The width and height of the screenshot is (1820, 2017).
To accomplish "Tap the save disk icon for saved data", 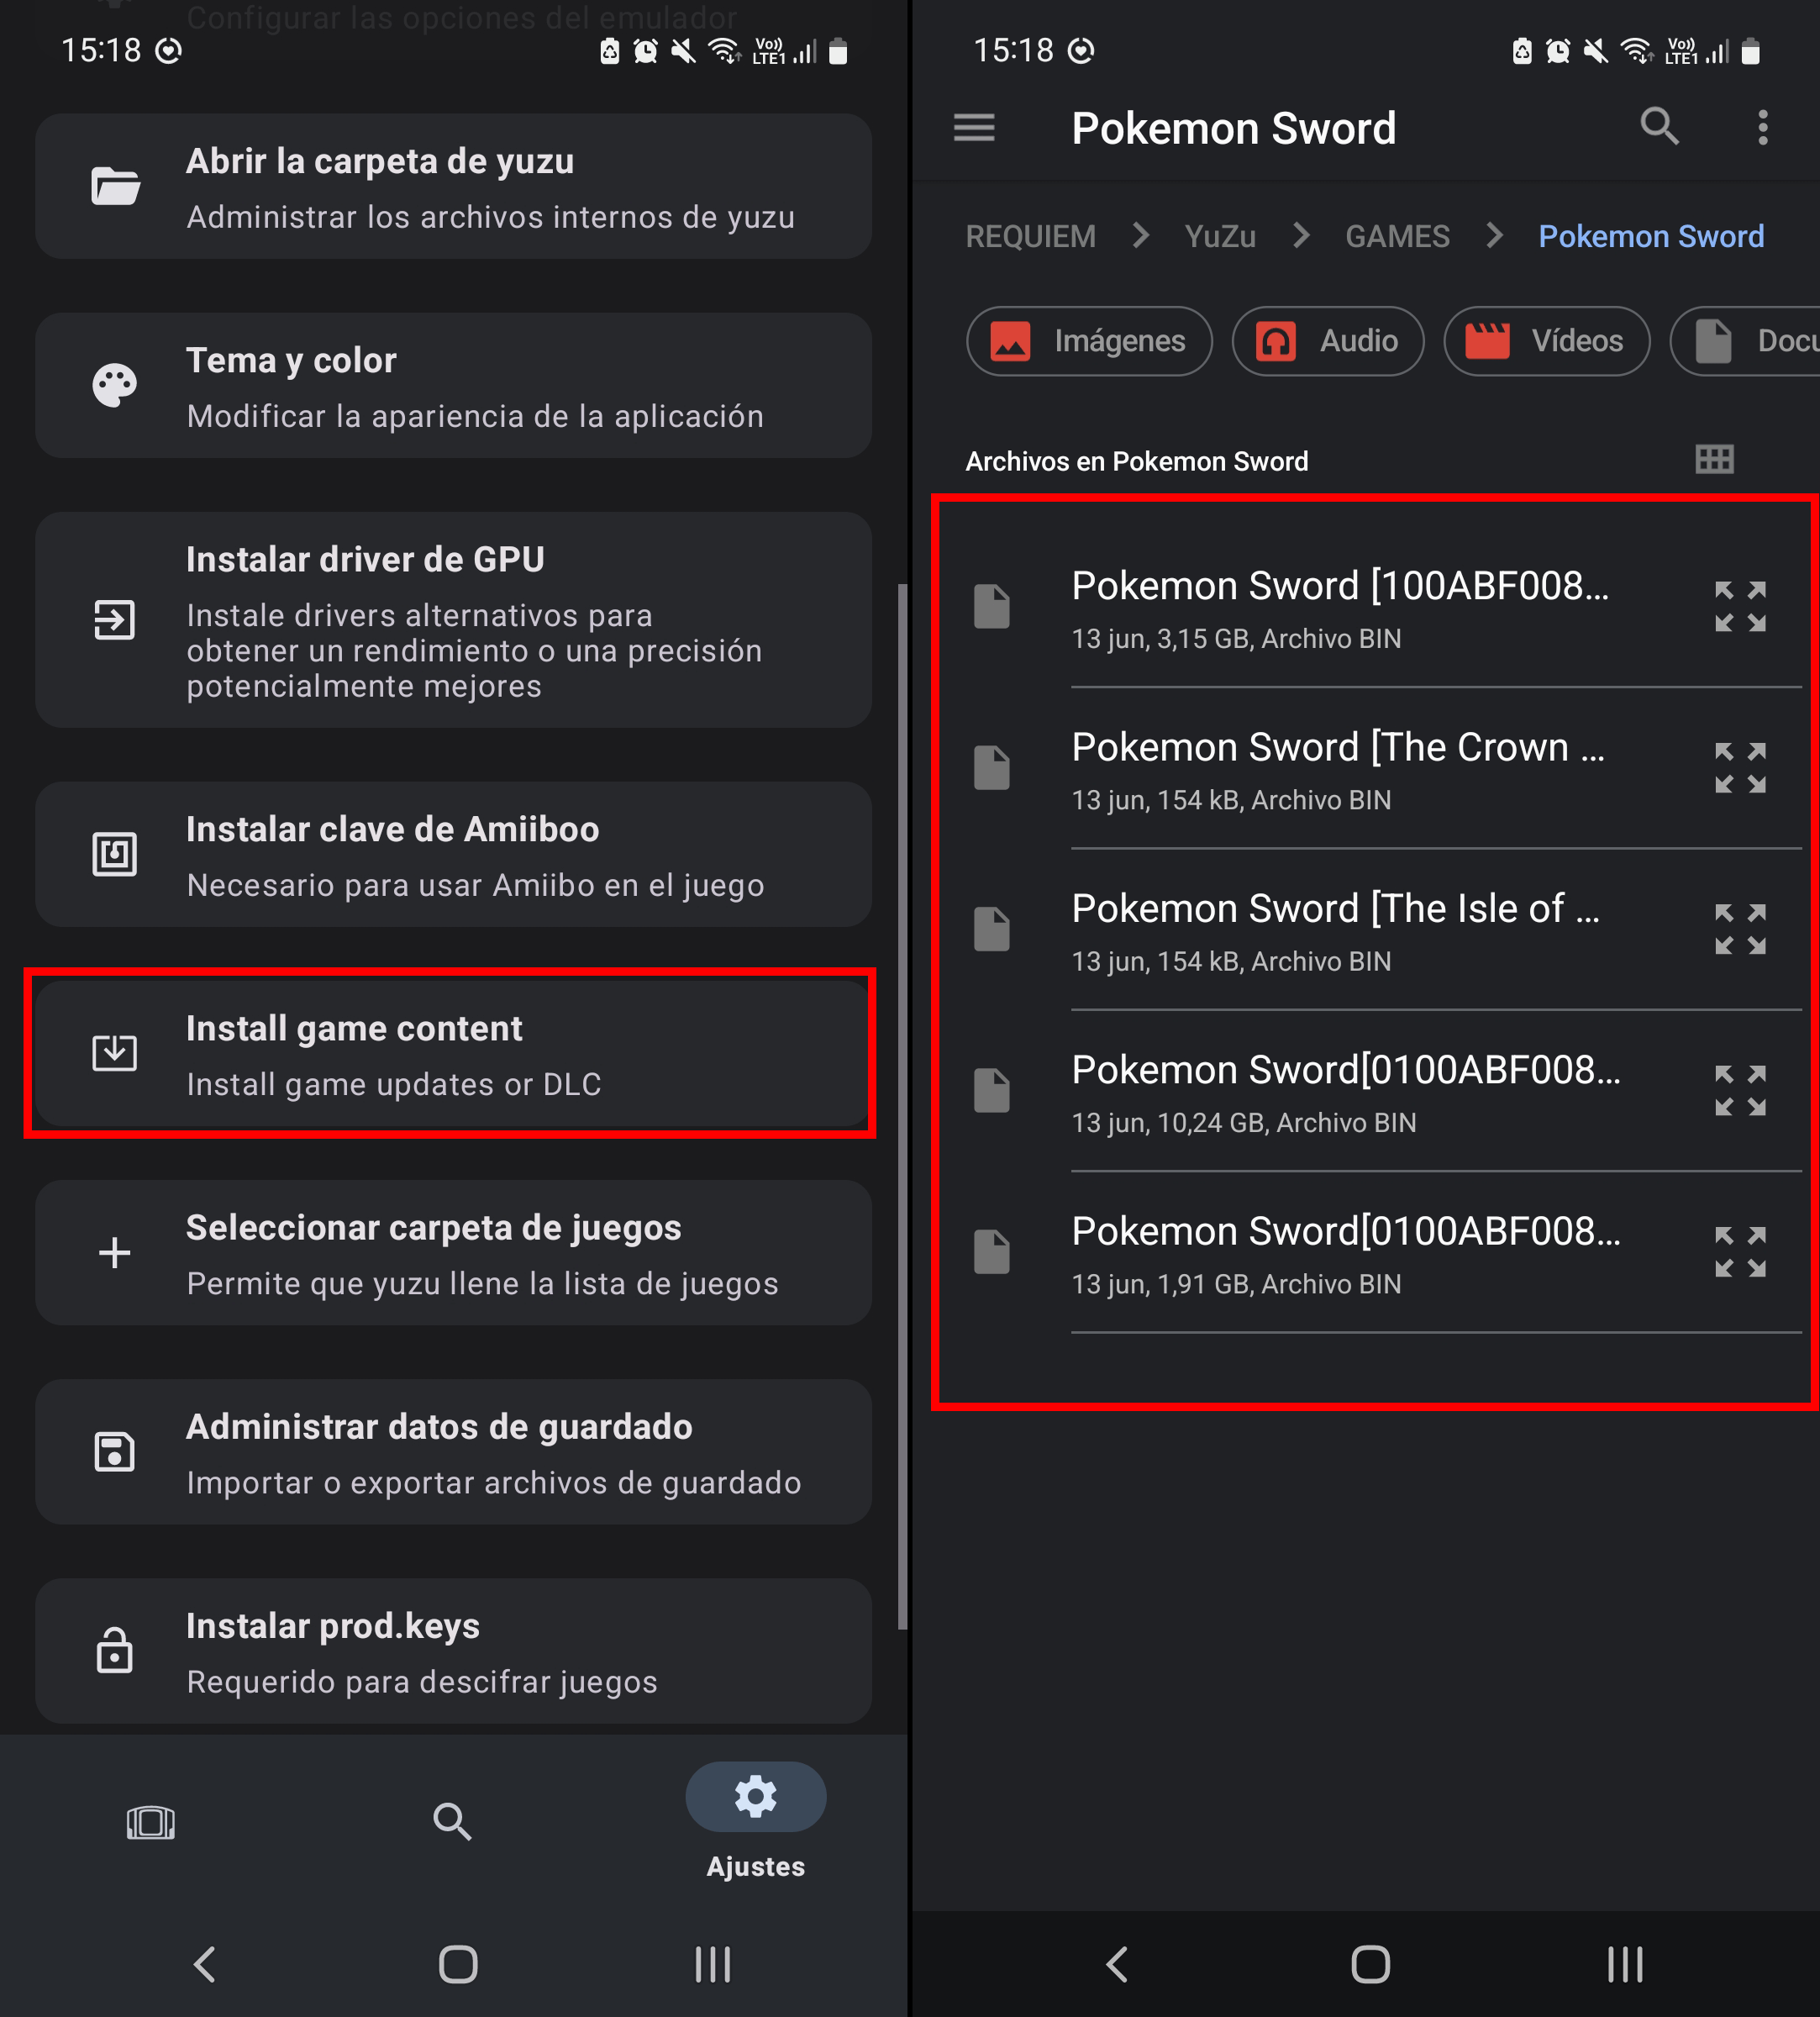I will [x=114, y=1451].
